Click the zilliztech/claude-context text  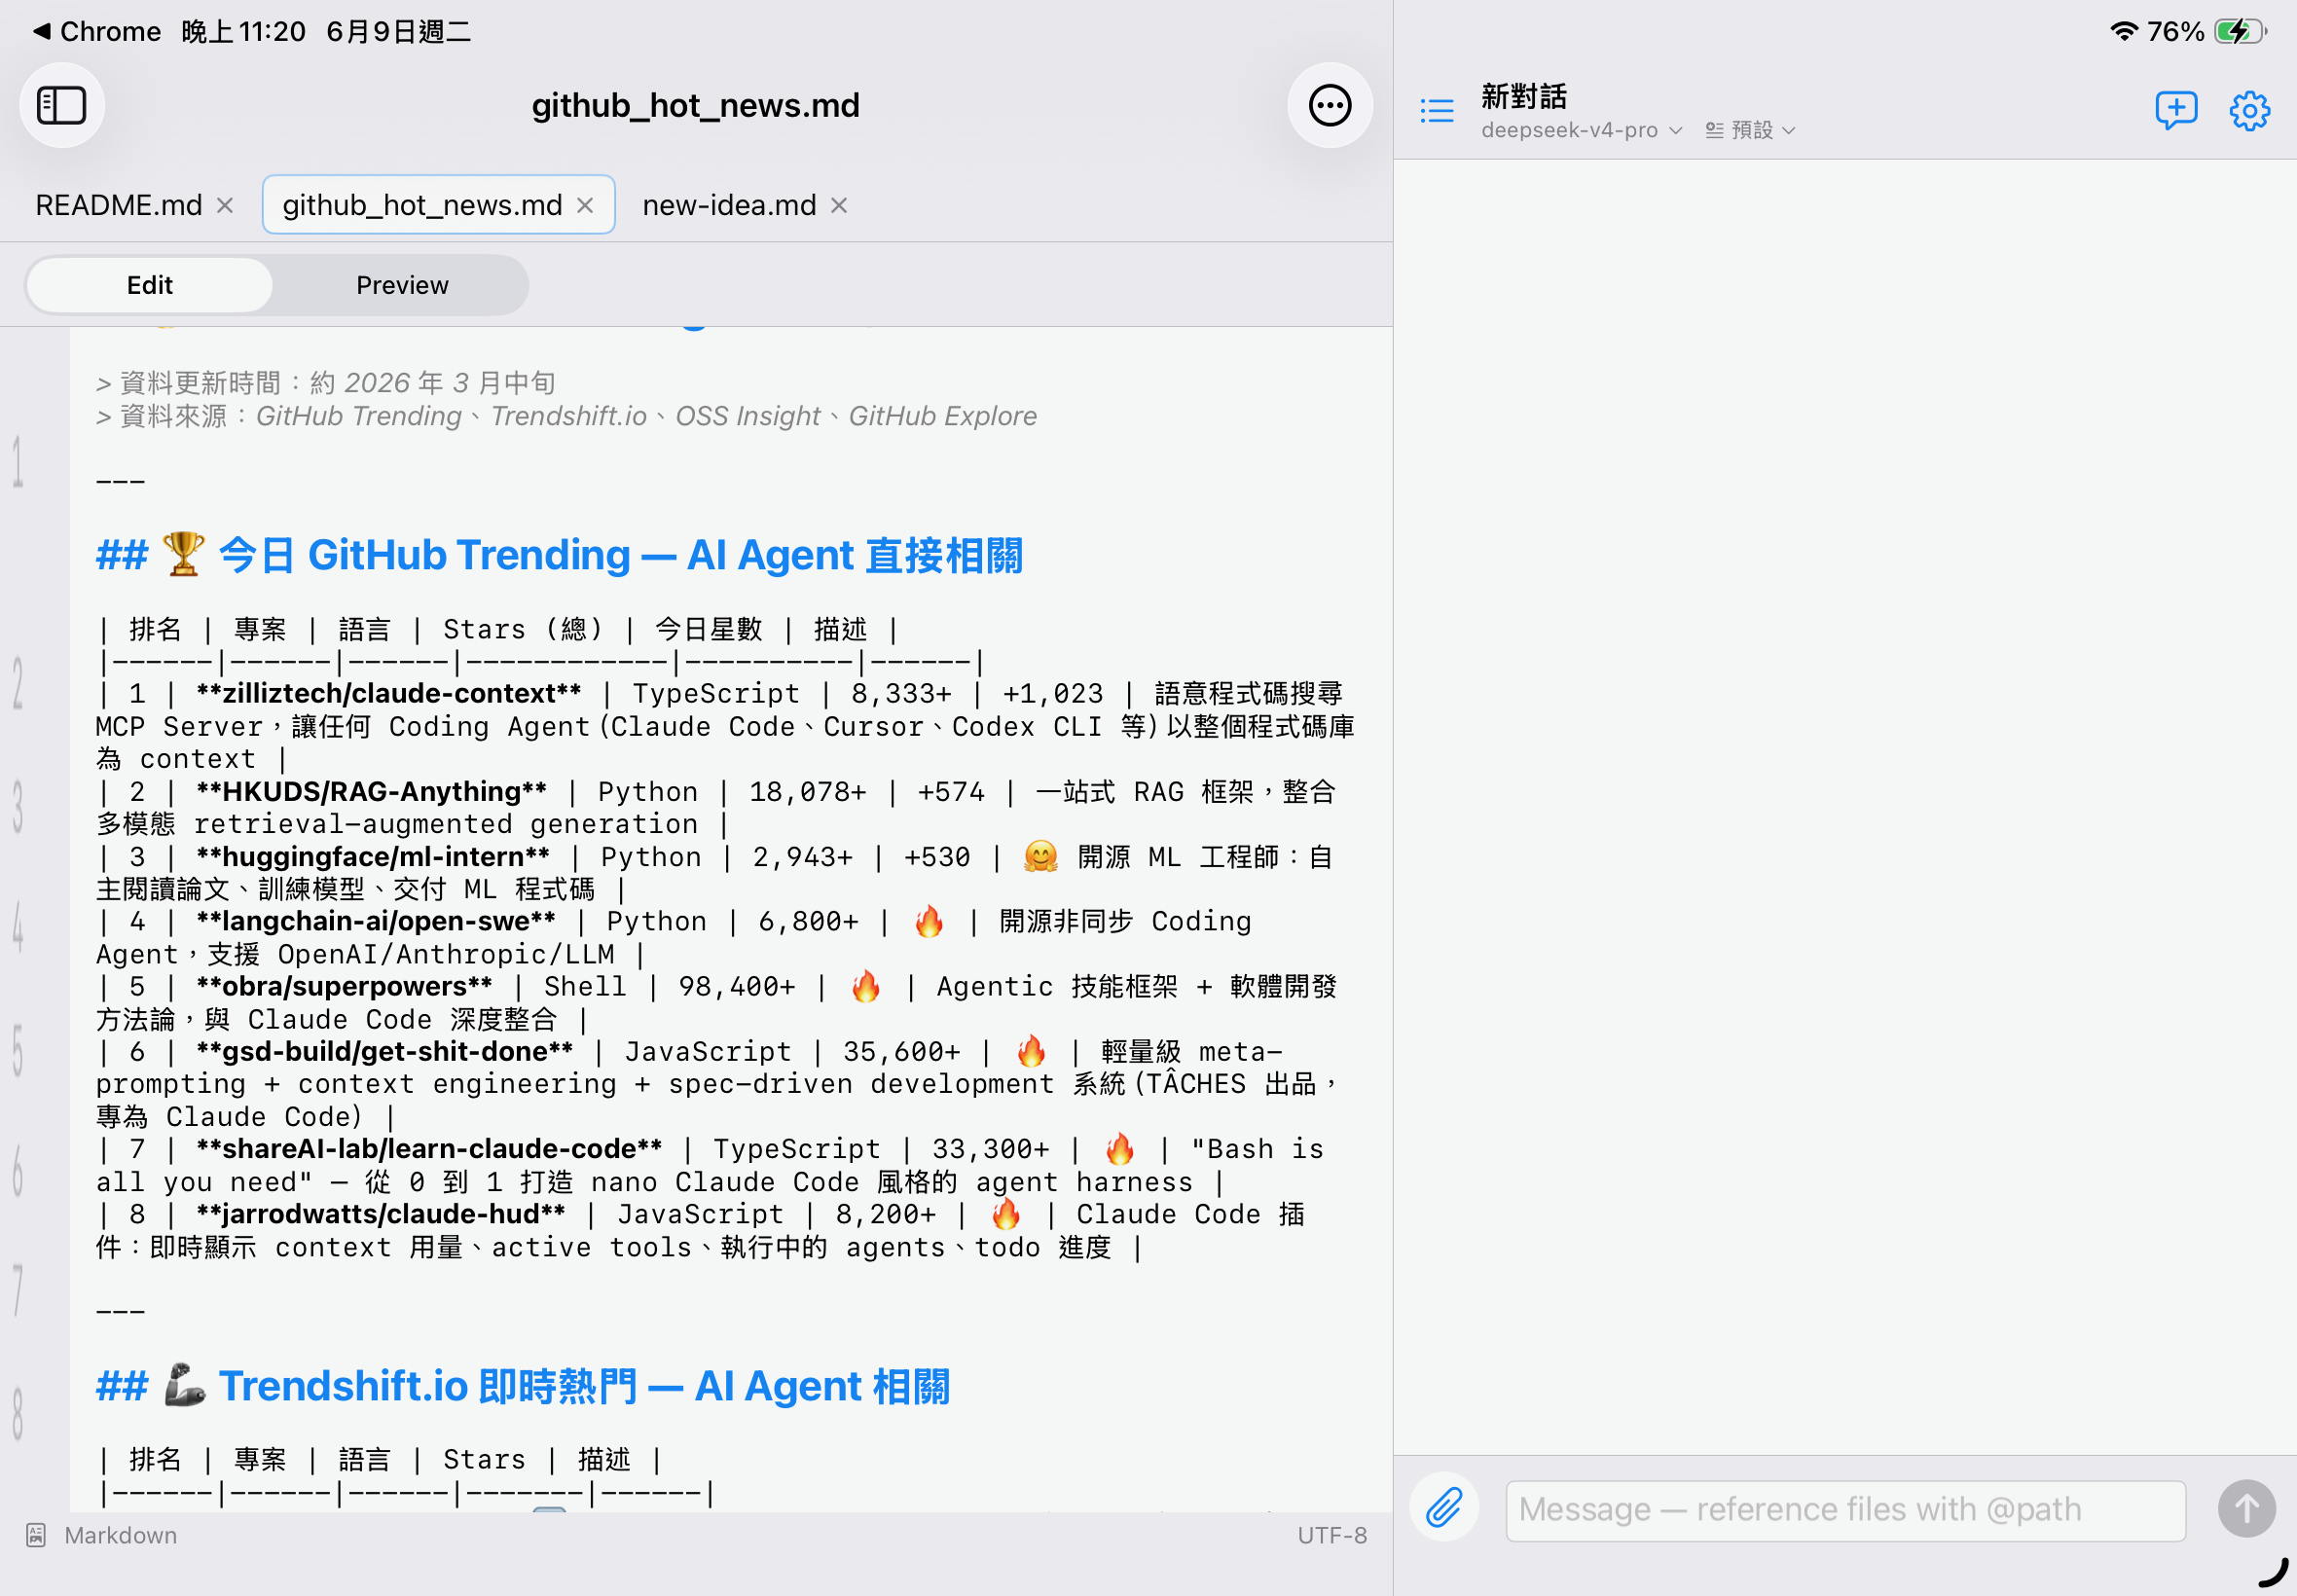click(x=389, y=693)
